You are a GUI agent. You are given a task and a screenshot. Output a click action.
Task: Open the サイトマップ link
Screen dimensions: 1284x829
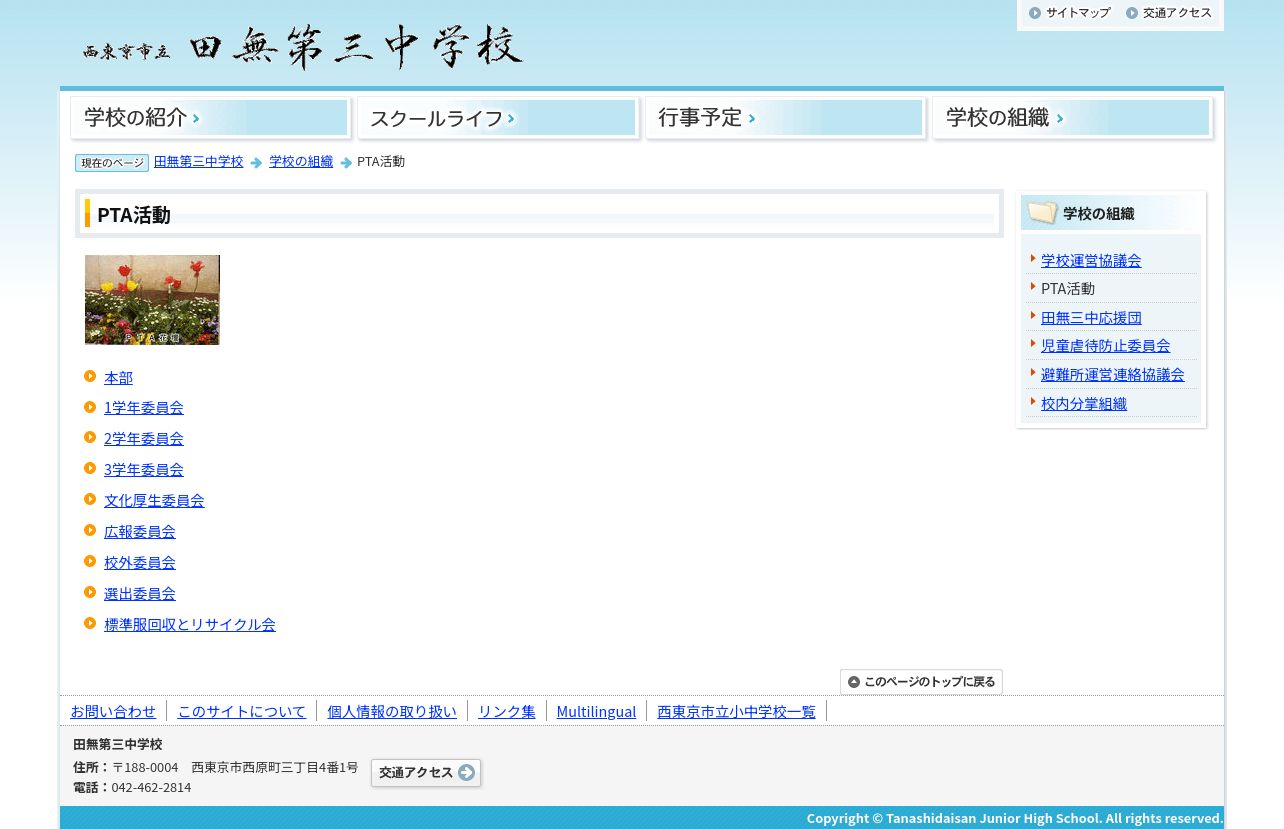click(1069, 13)
